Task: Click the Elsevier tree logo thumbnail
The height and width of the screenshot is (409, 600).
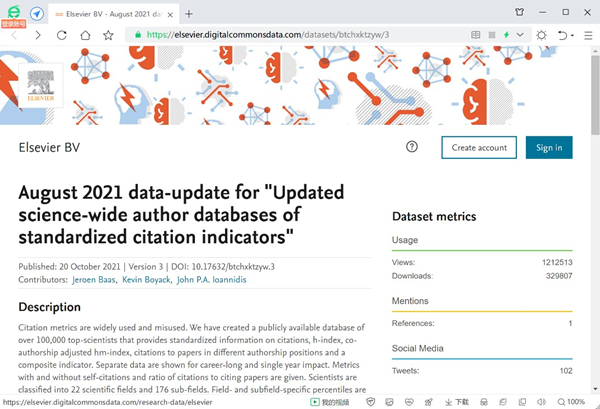Action: 41,85
